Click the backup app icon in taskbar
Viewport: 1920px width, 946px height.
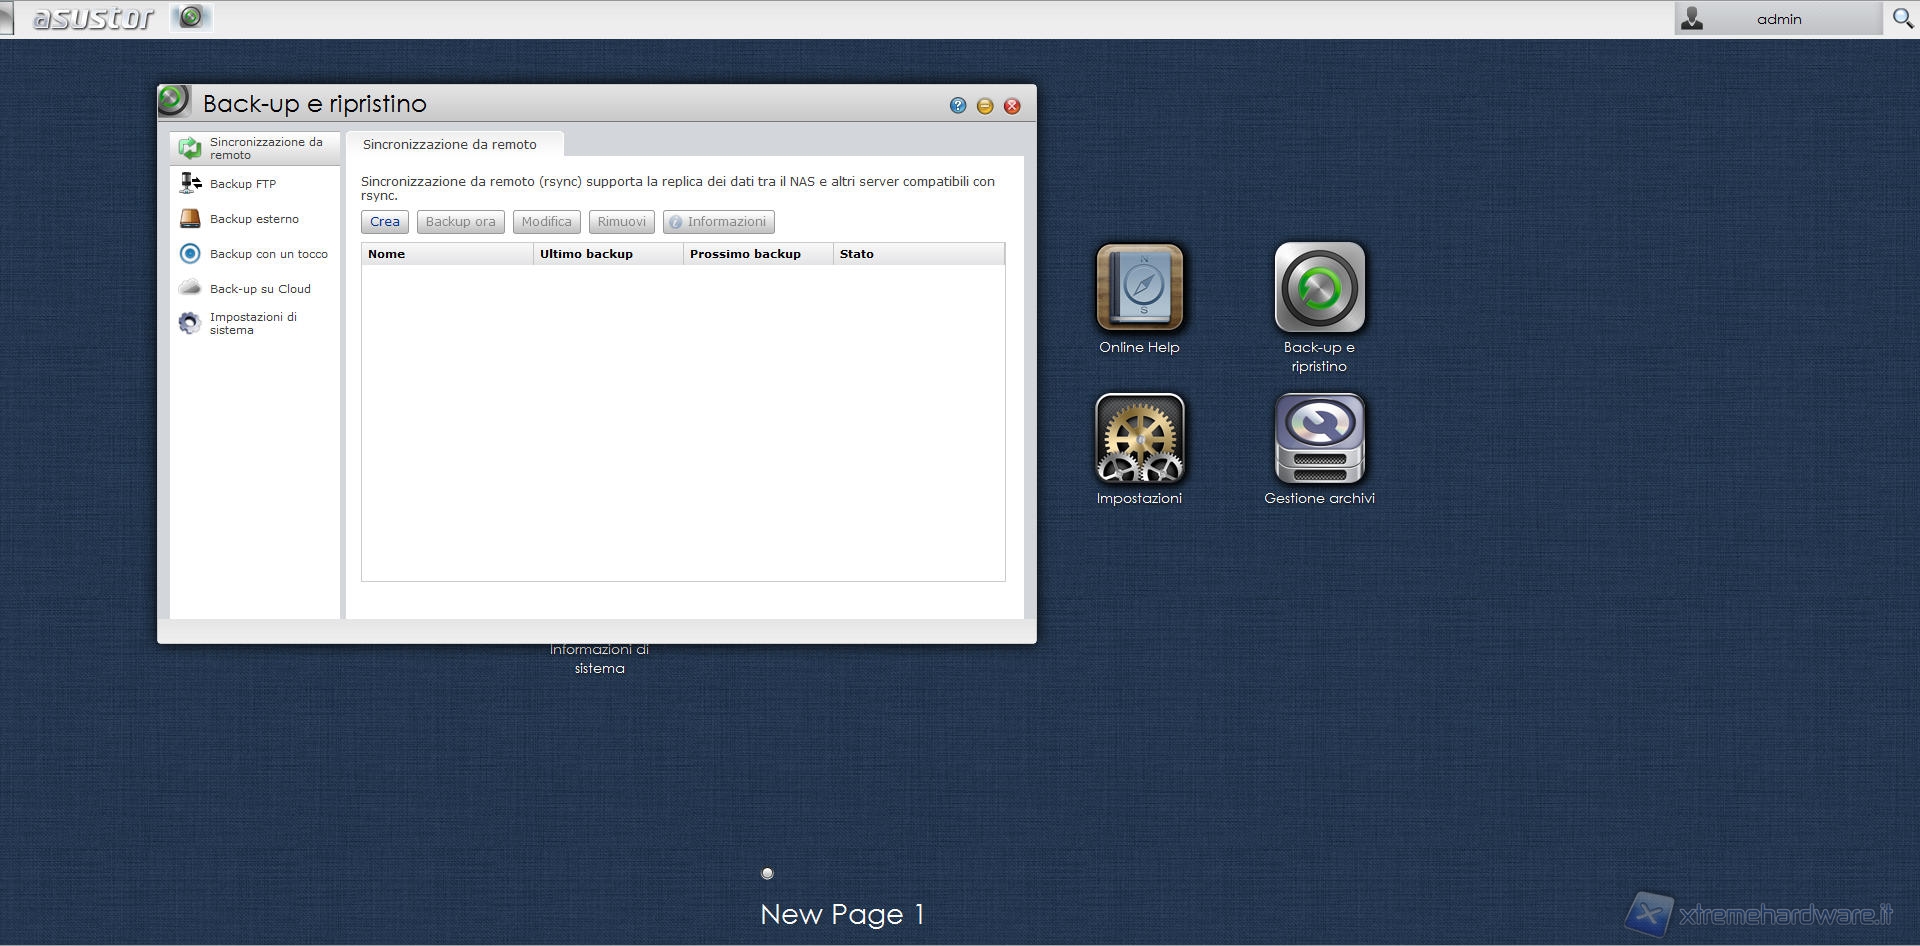click(191, 17)
